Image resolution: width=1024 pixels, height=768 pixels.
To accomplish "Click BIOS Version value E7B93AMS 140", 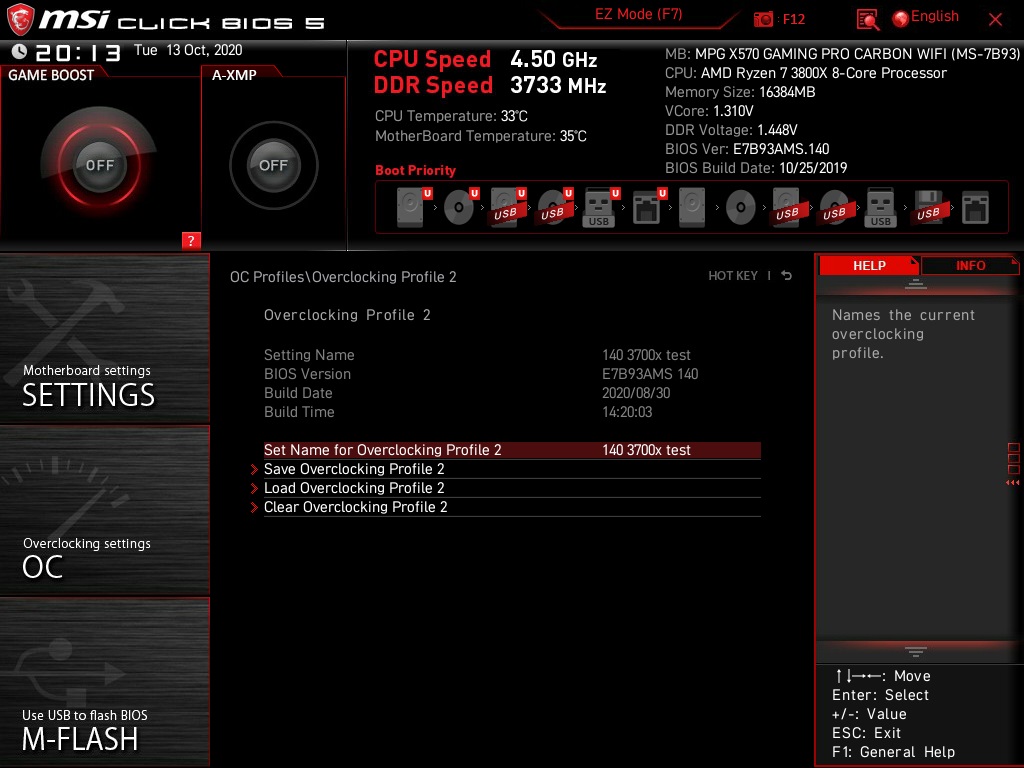I will (x=650, y=374).
